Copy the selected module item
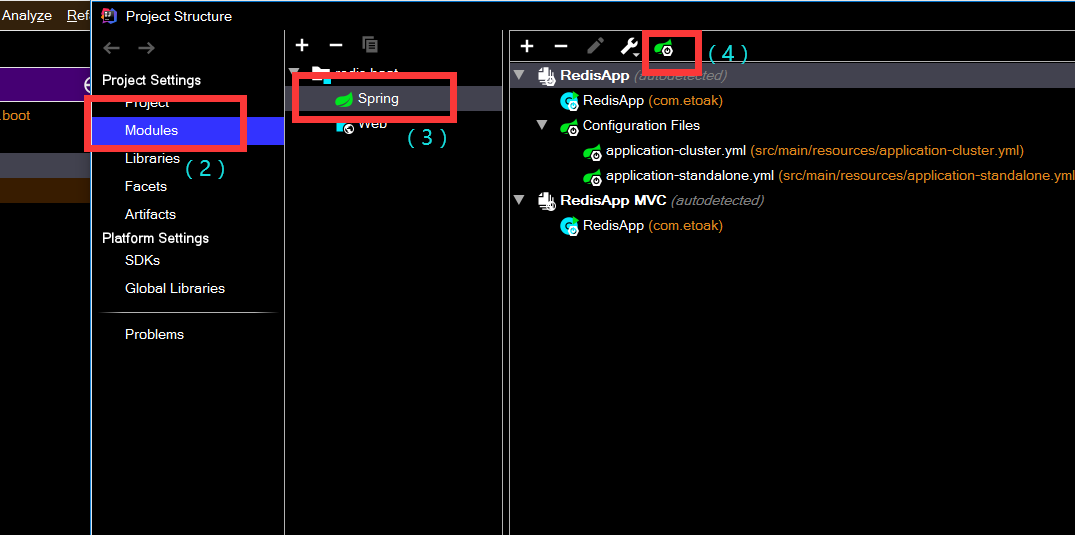Image resolution: width=1075 pixels, height=535 pixels. point(370,45)
